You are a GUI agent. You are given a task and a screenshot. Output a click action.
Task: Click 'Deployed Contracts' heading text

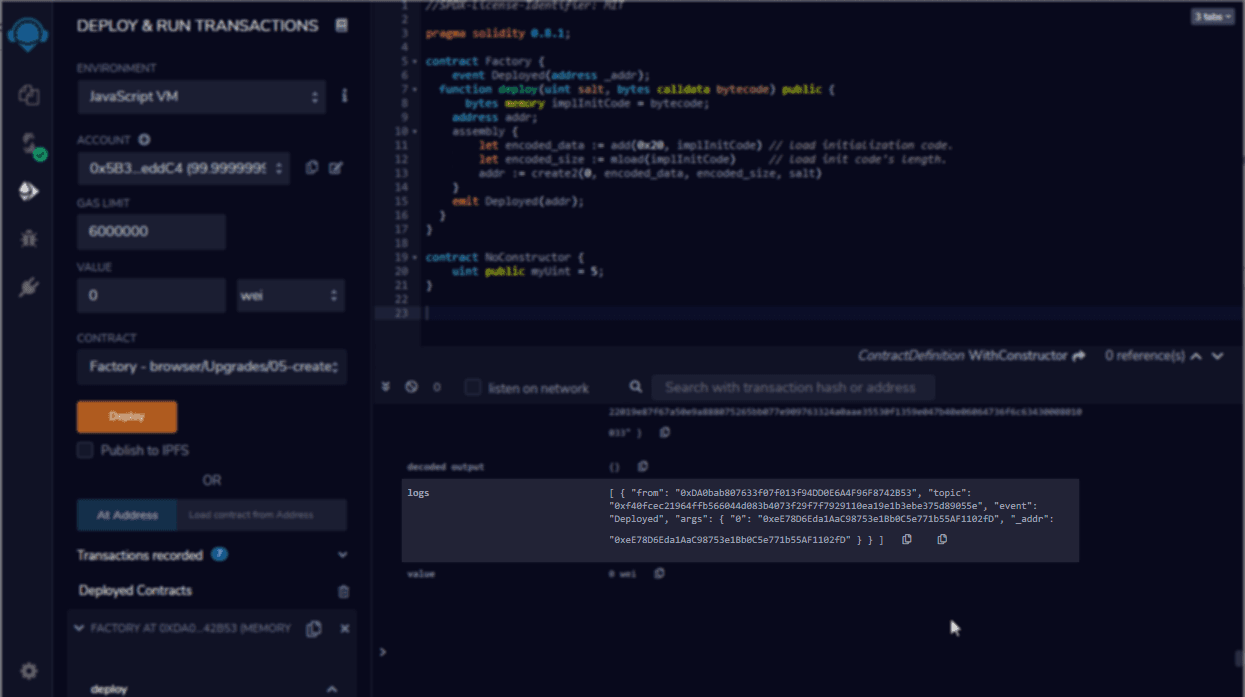pos(135,590)
